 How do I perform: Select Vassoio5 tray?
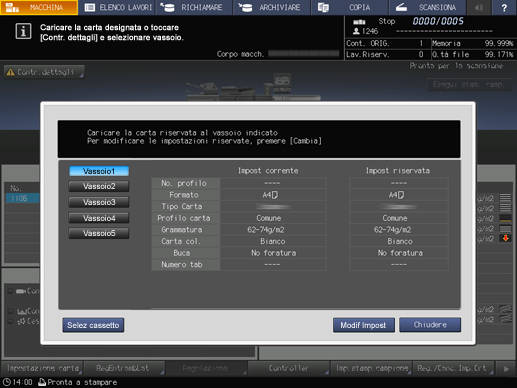[x=99, y=233]
